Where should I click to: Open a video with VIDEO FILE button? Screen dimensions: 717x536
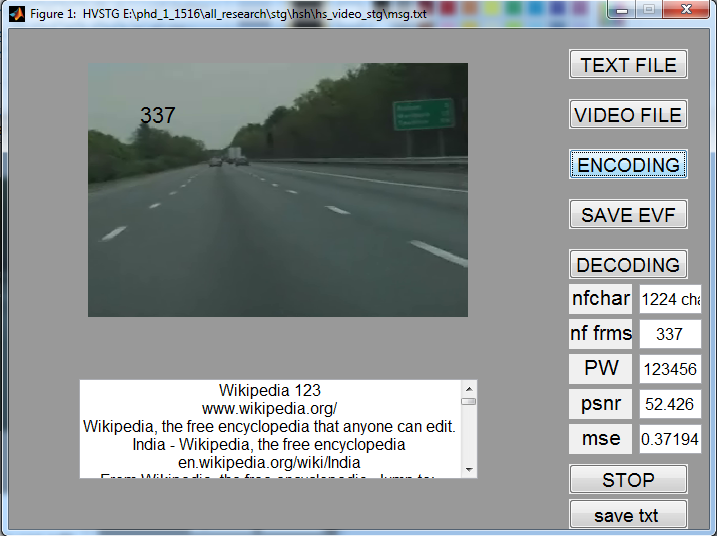coord(628,114)
